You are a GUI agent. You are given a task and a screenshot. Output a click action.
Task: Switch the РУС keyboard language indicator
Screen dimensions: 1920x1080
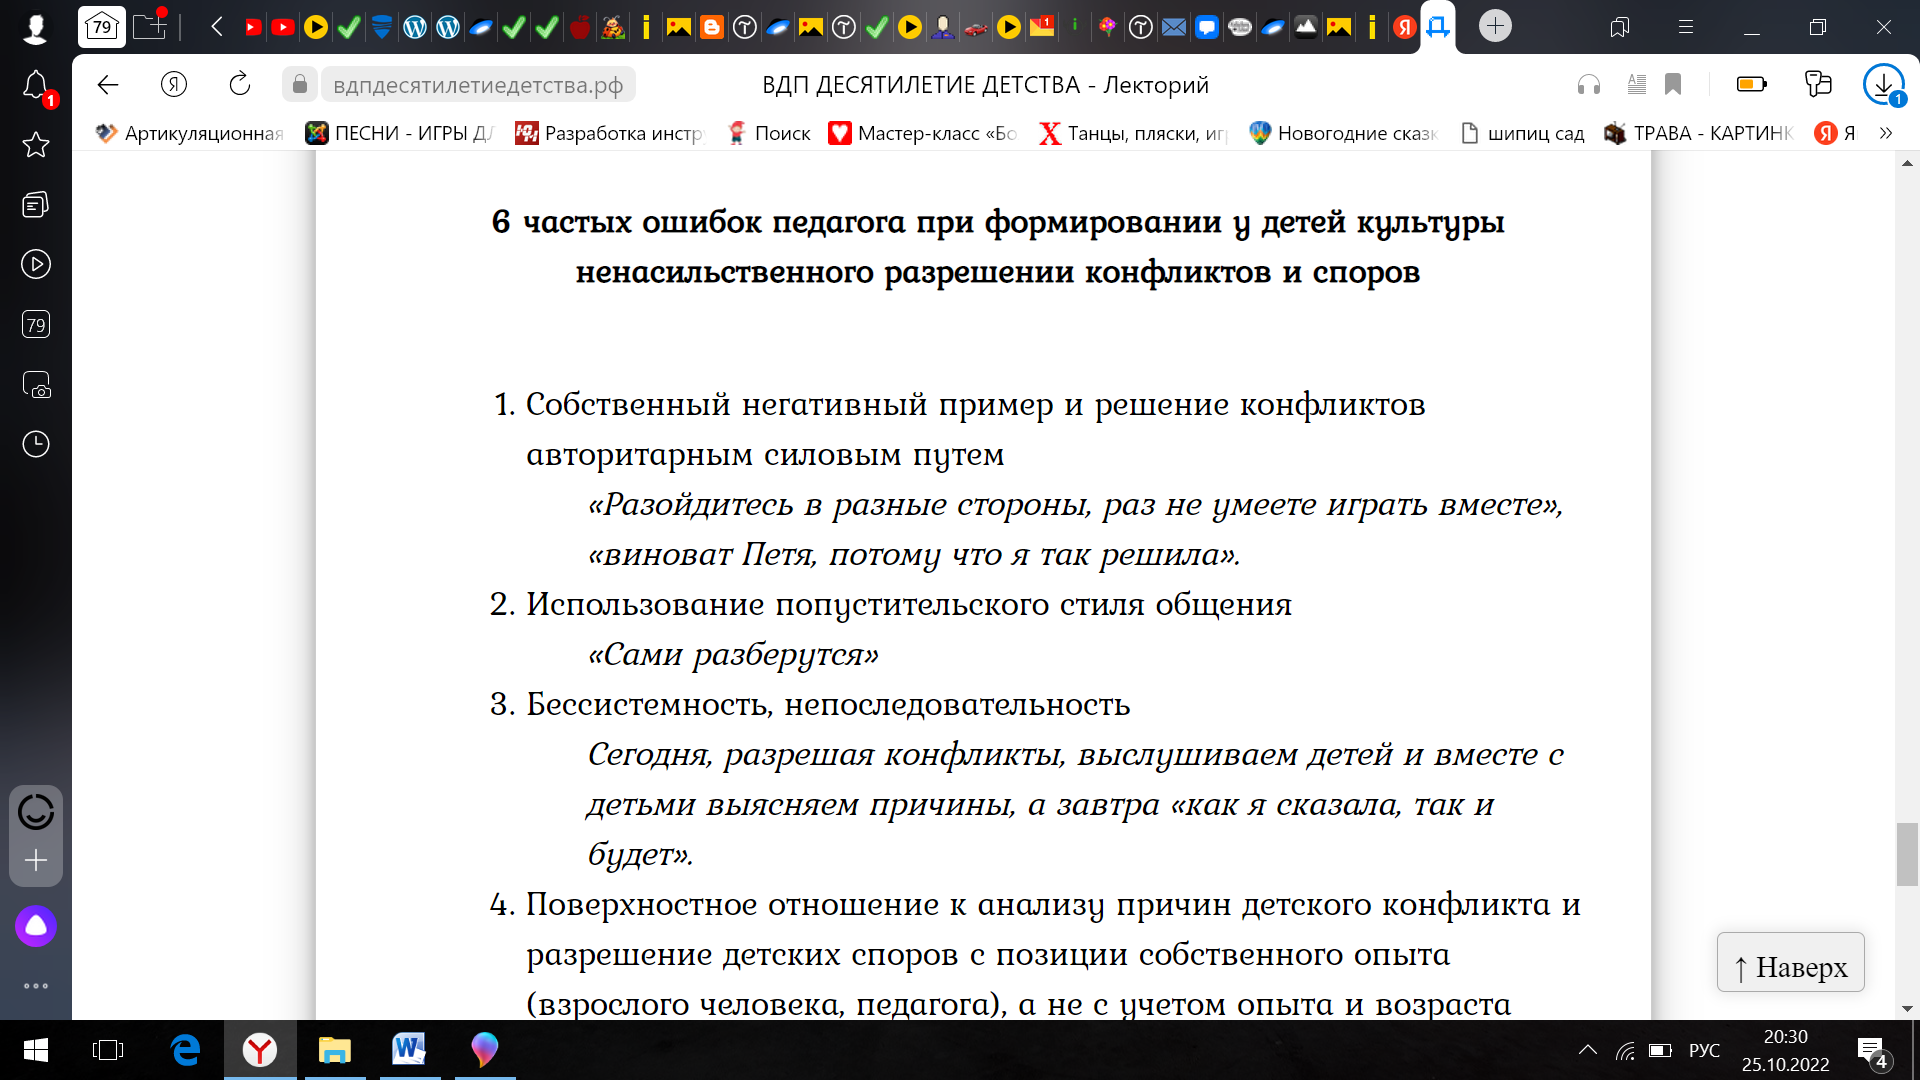pos(1704,1050)
